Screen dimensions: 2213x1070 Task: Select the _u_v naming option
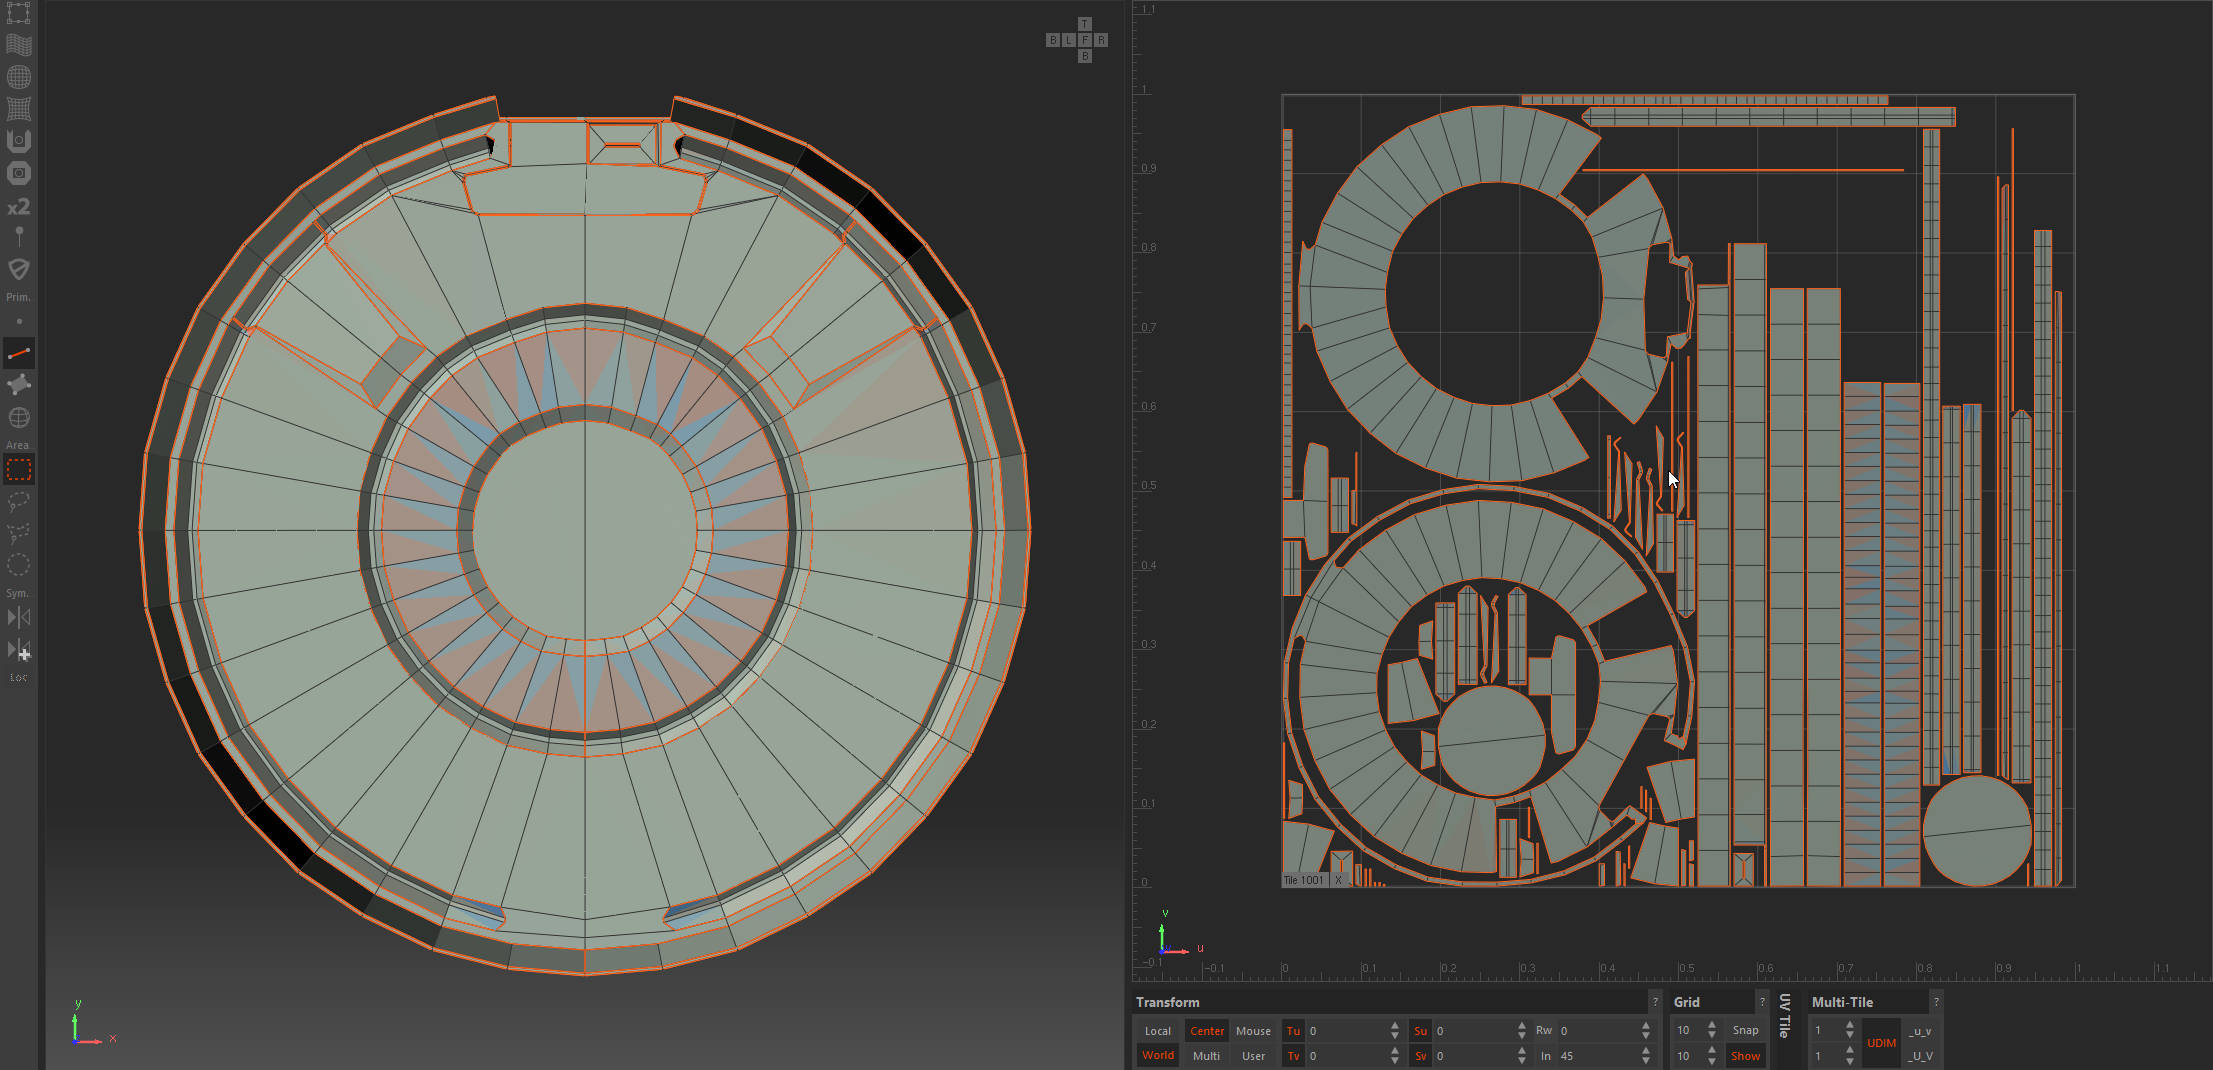(x=1920, y=1031)
